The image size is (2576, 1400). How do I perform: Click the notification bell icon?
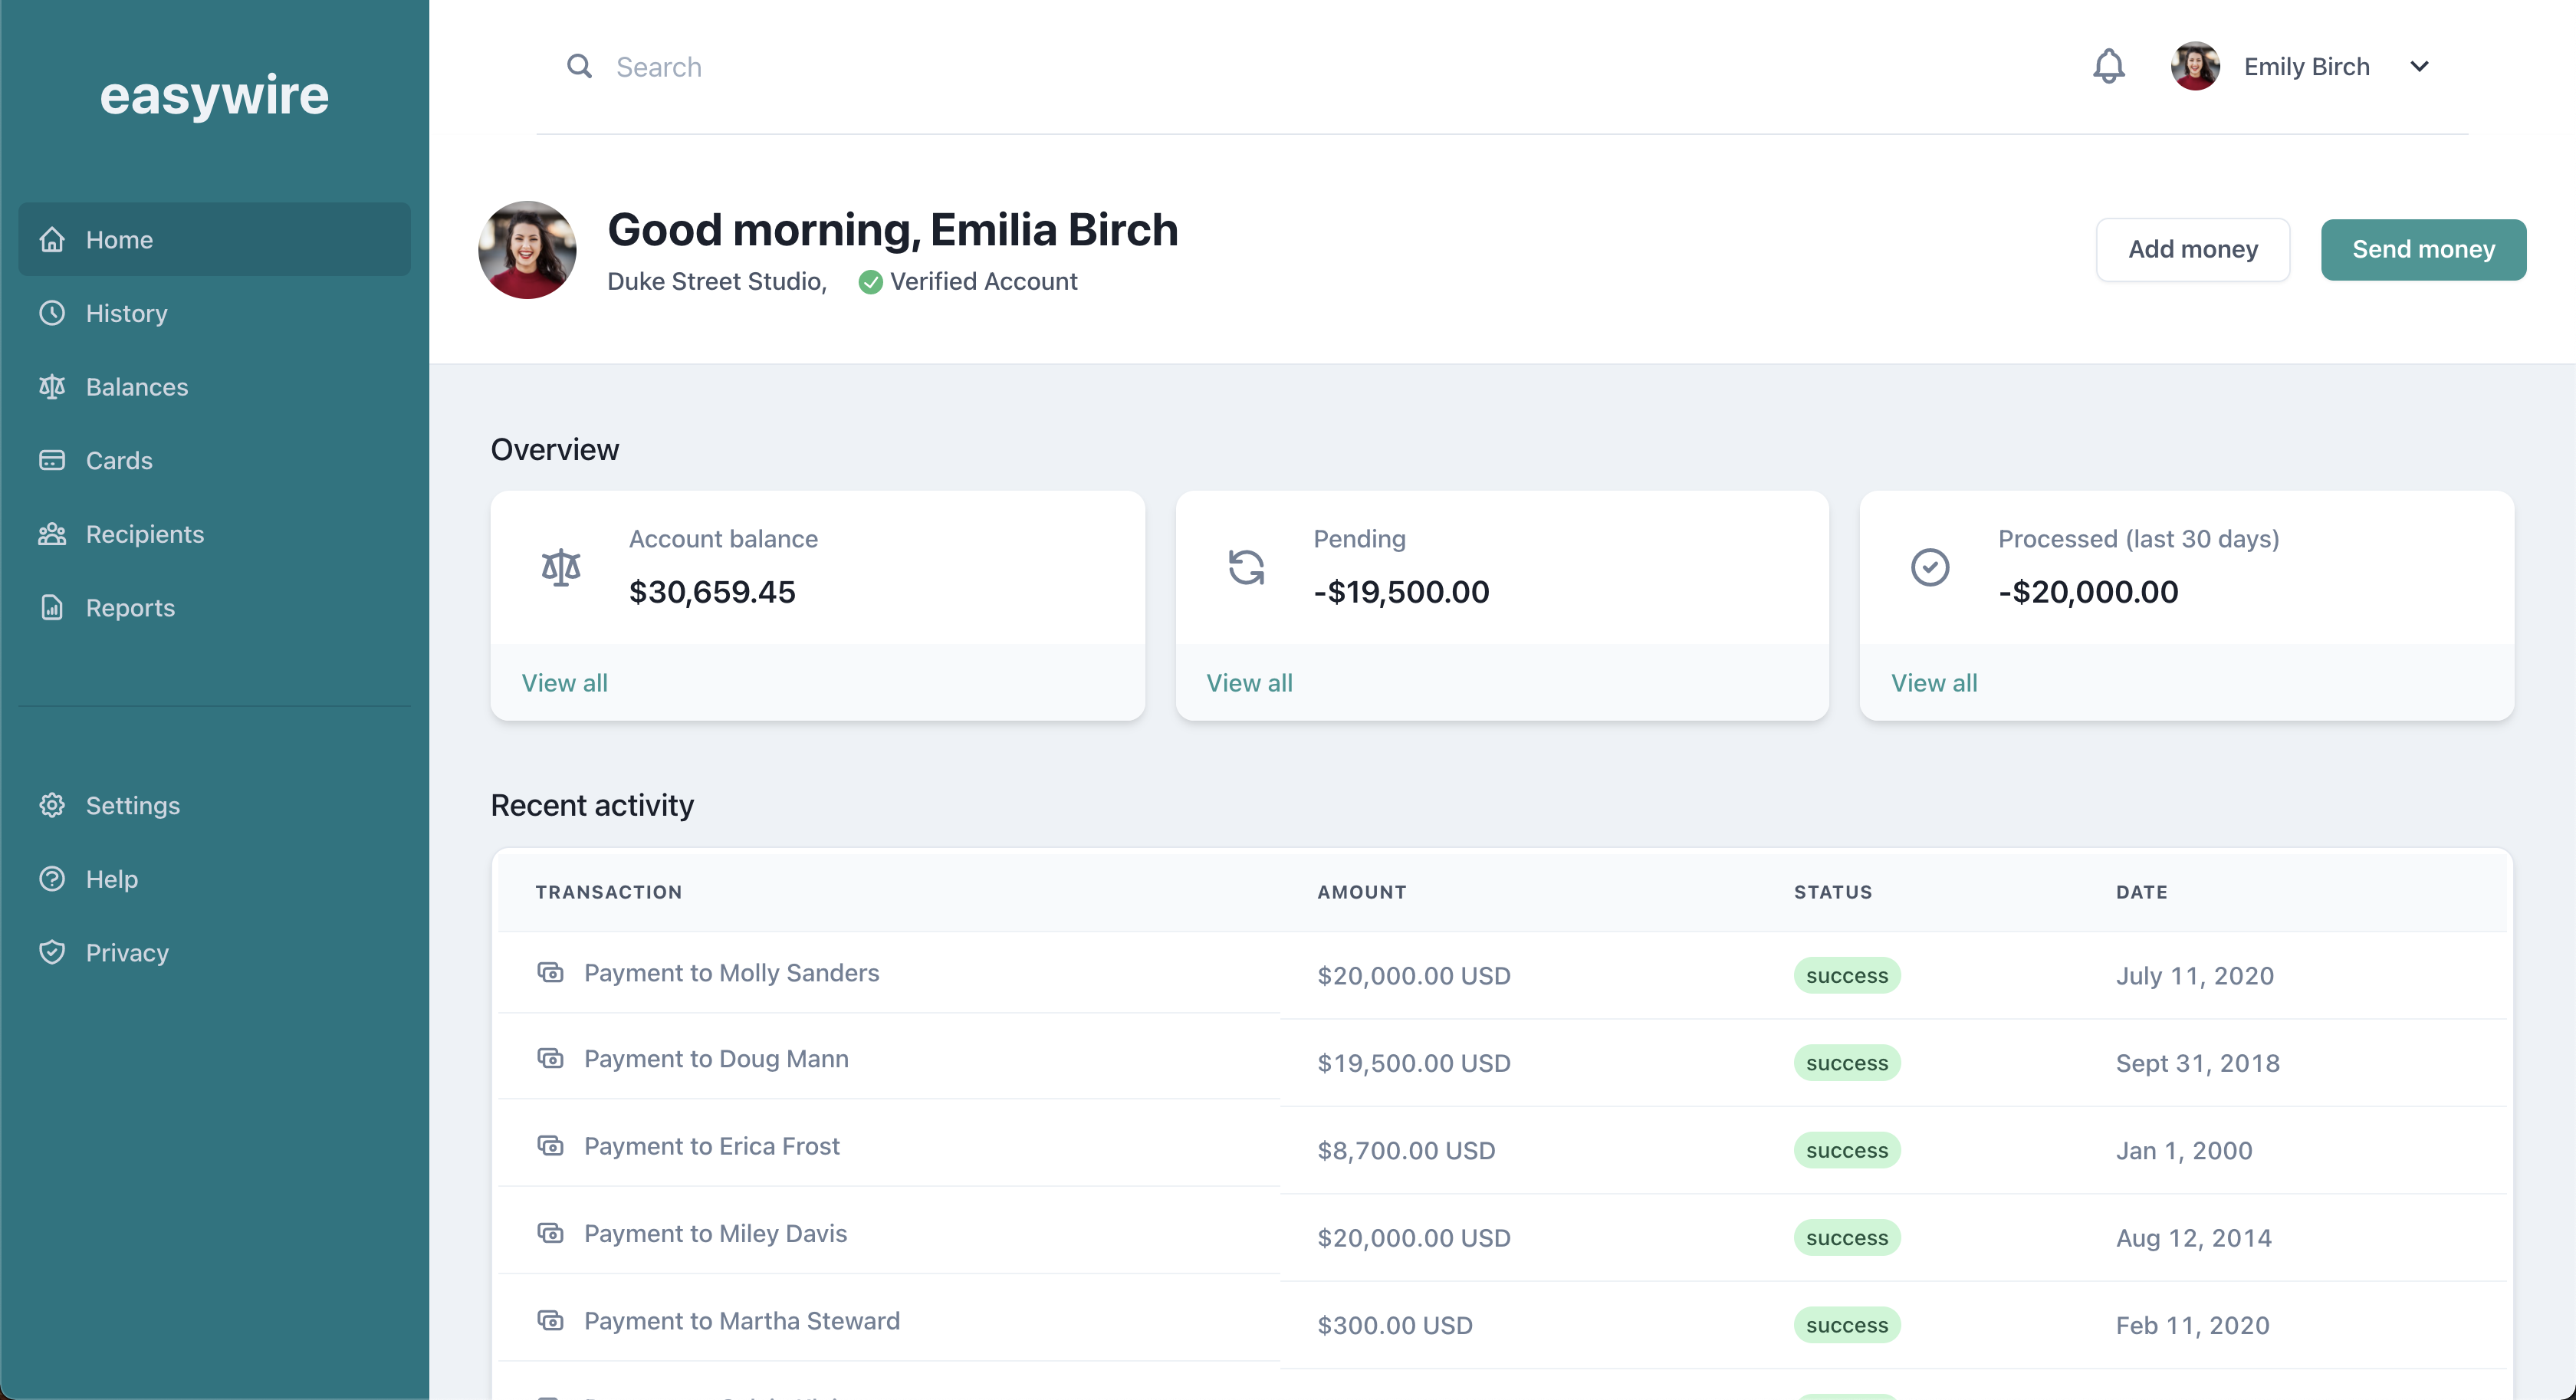point(2108,66)
